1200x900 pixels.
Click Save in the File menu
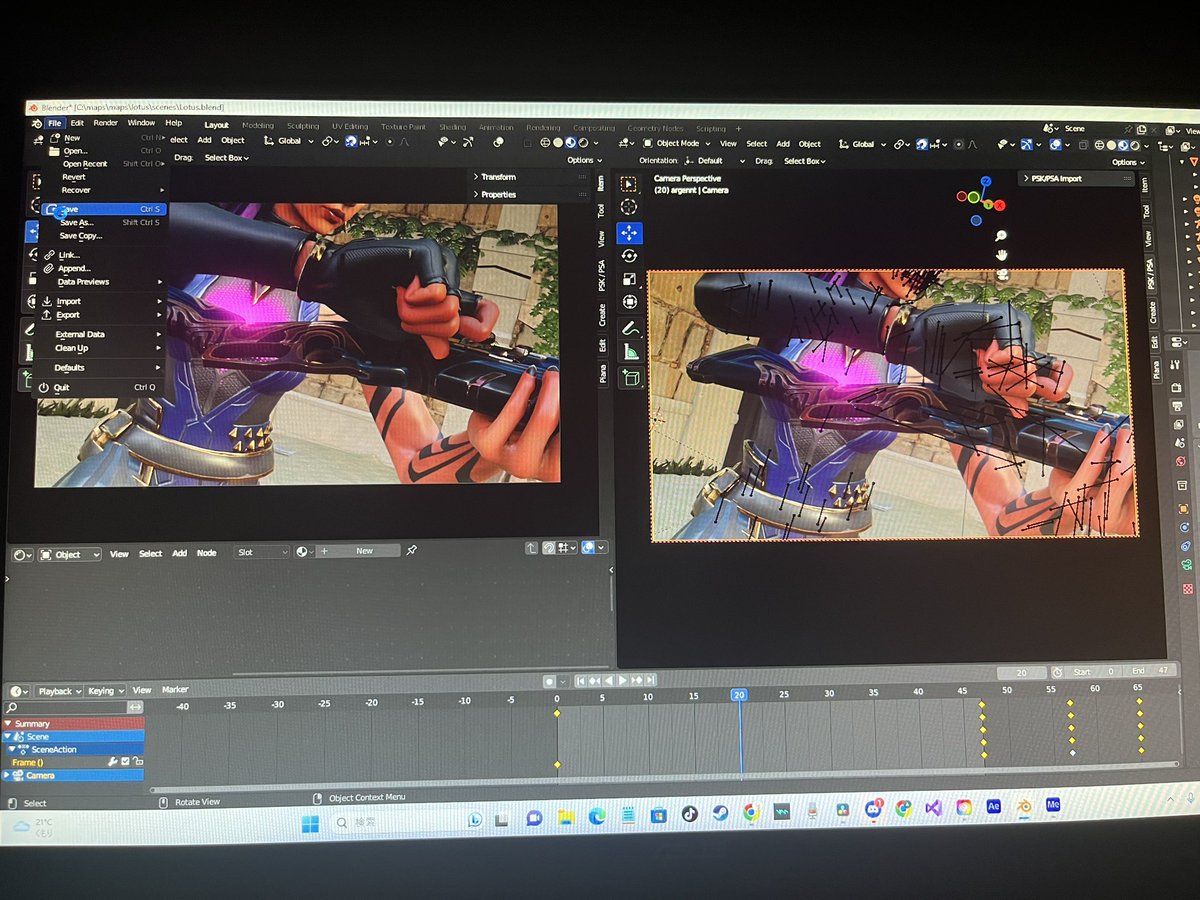point(103,209)
